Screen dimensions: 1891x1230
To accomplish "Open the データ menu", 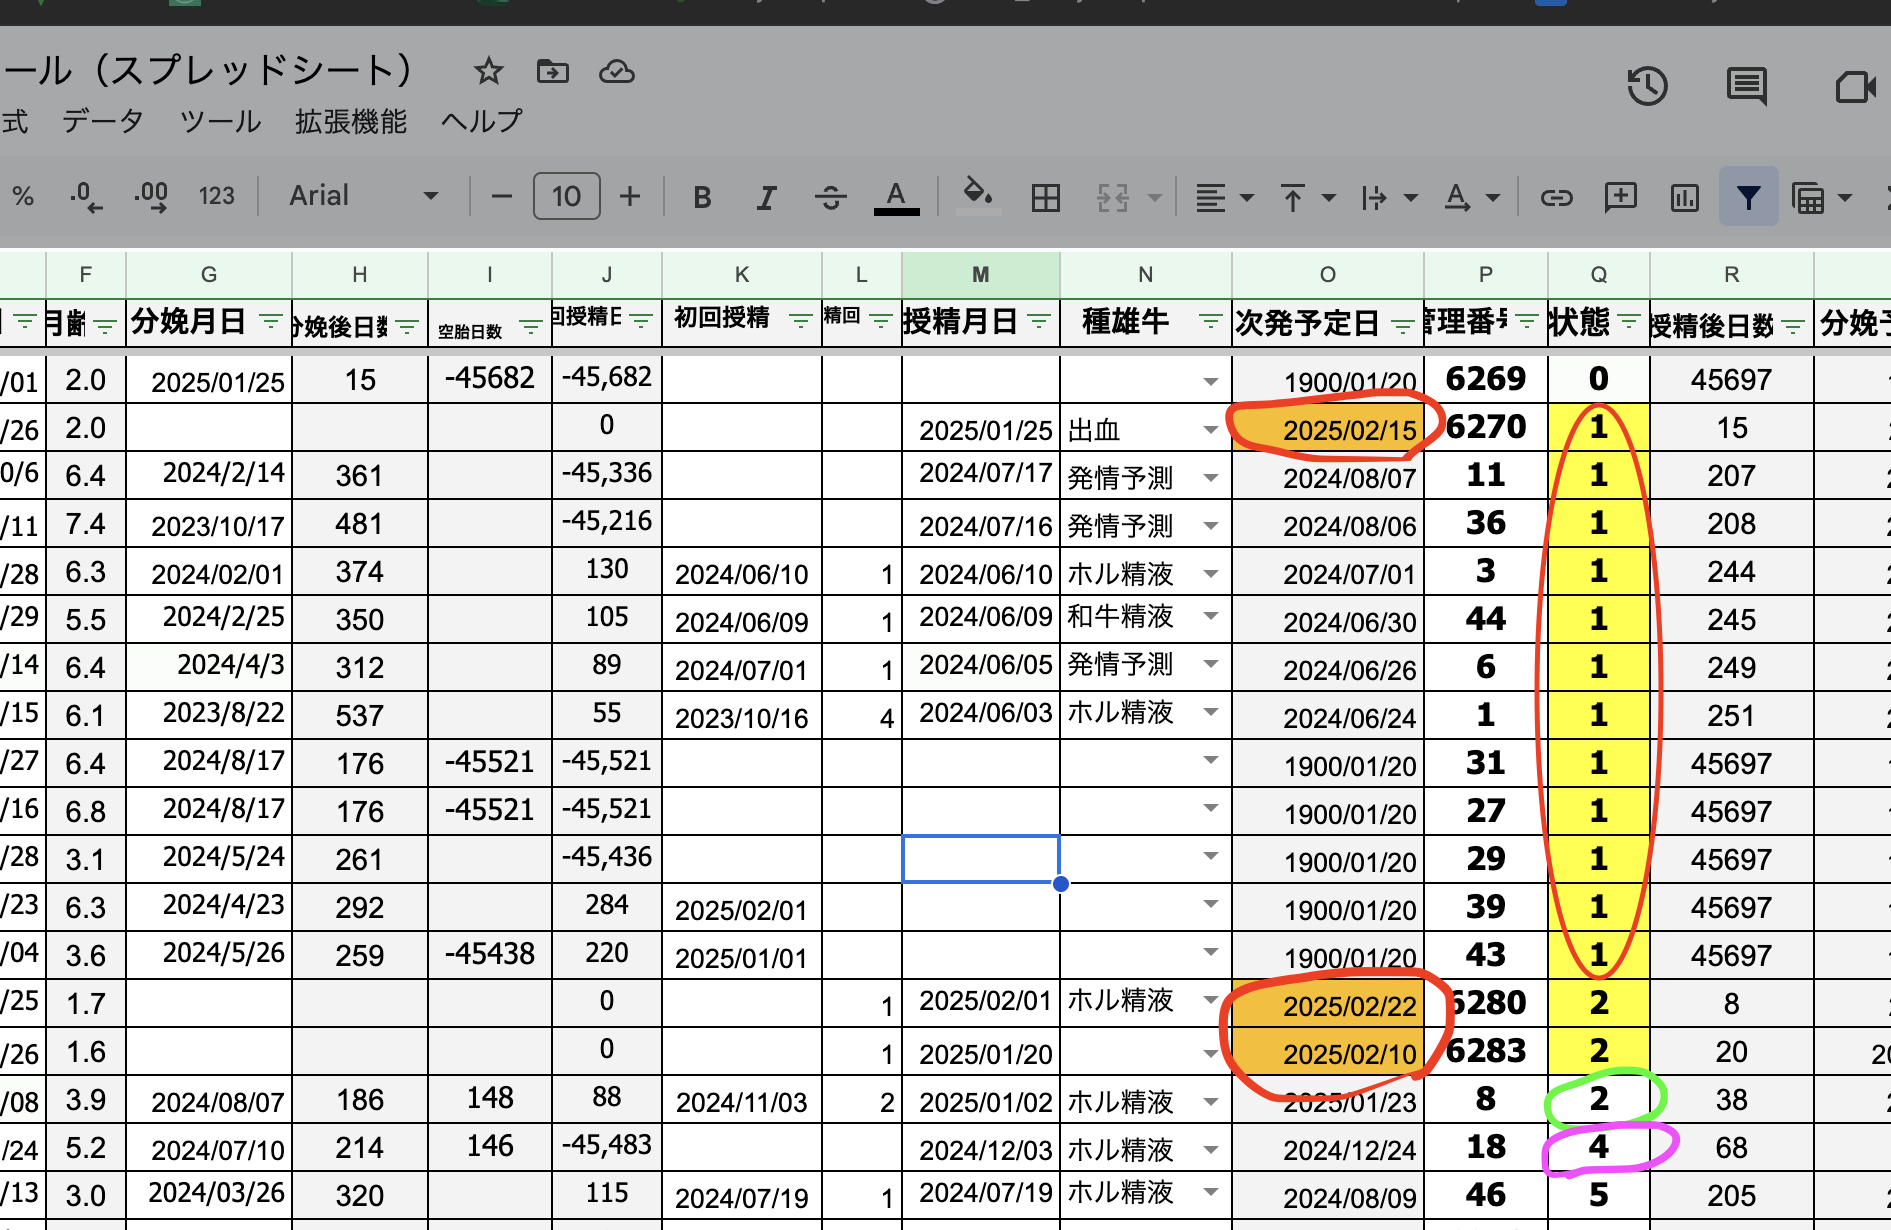I will tap(103, 122).
